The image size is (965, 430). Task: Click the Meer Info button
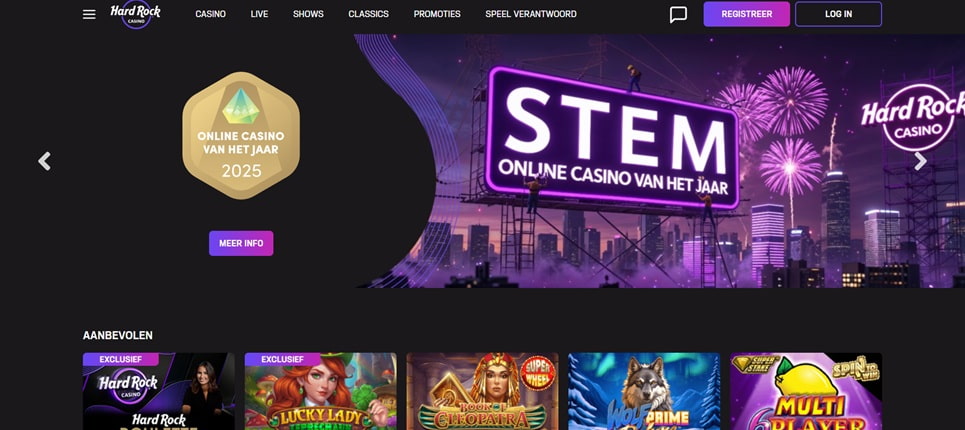point(241,243)
